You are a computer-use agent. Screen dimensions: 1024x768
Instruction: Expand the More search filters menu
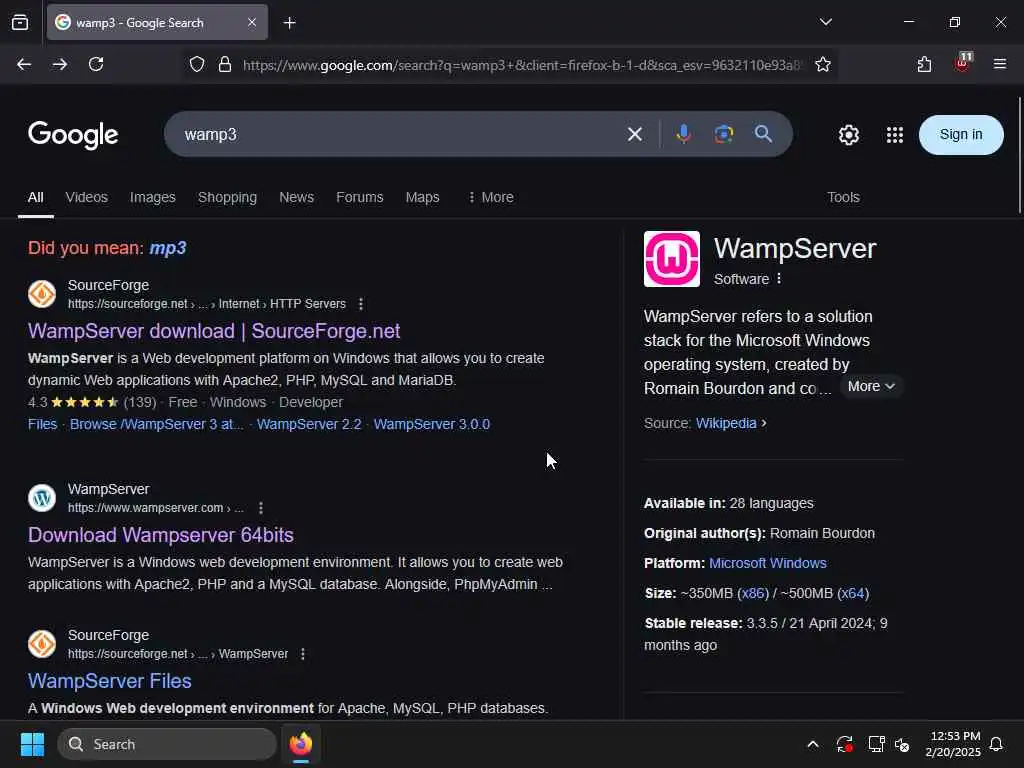491,197
